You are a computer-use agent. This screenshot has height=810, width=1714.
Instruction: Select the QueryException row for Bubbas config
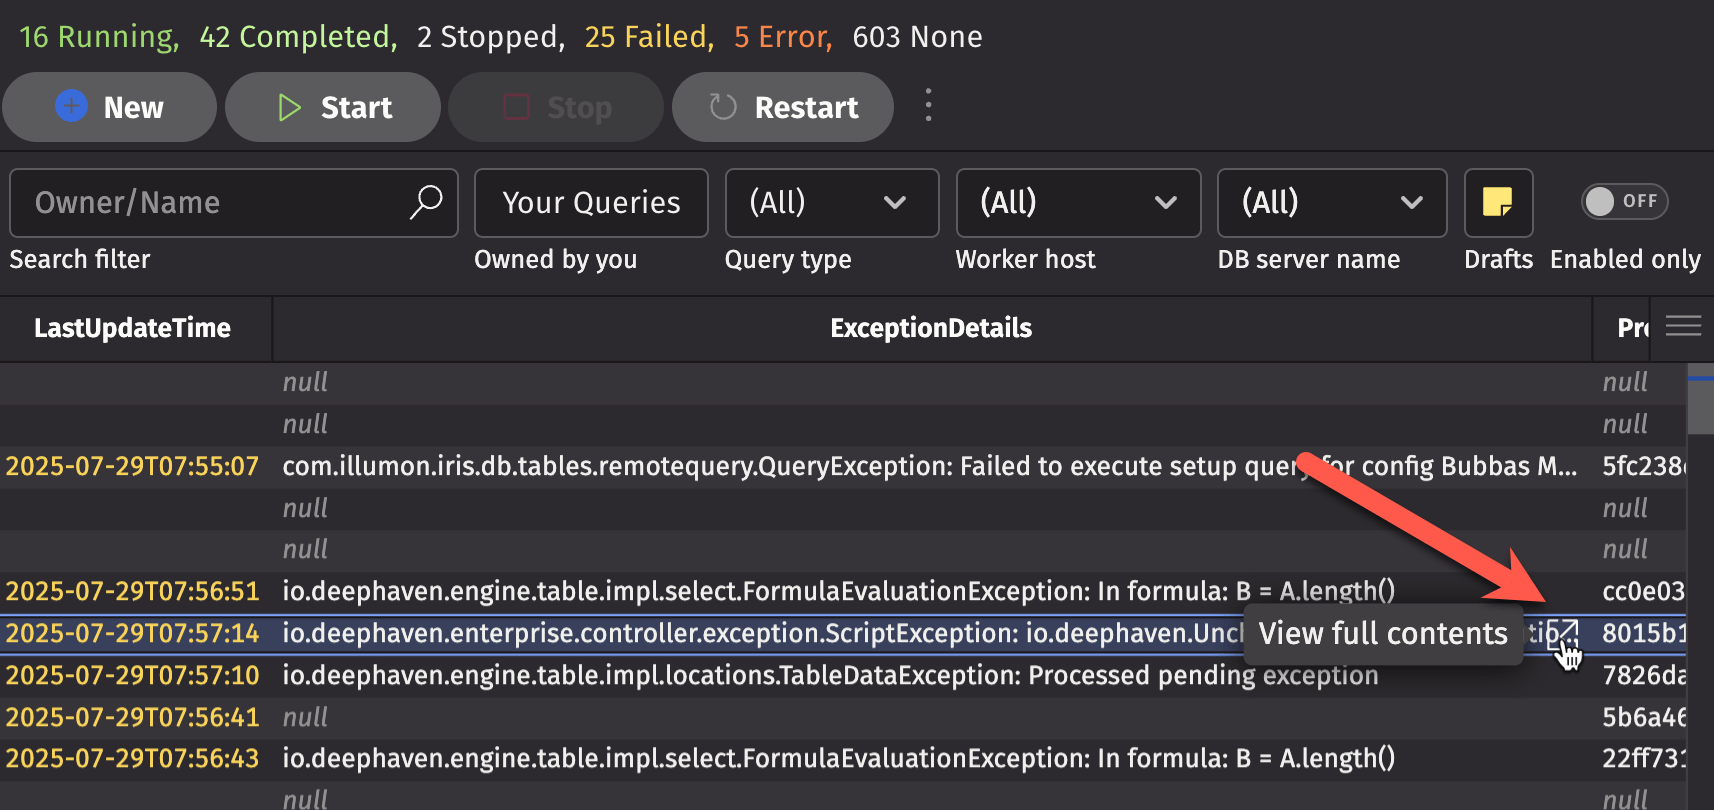800,467
